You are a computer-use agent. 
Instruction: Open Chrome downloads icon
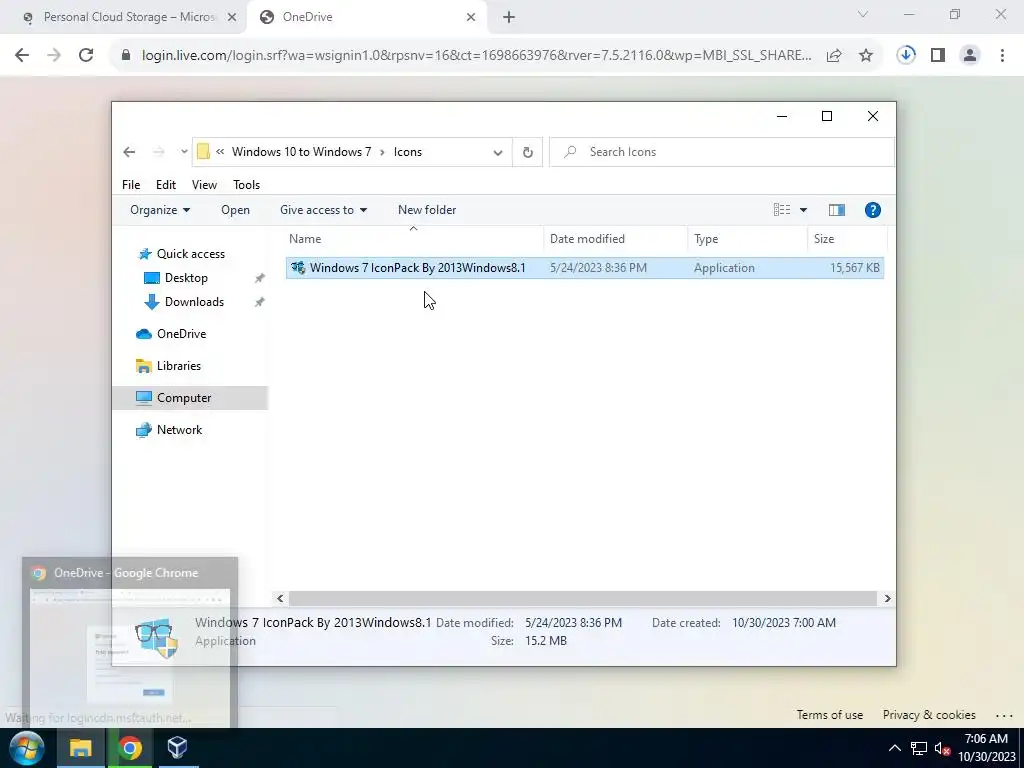(906, 56)
